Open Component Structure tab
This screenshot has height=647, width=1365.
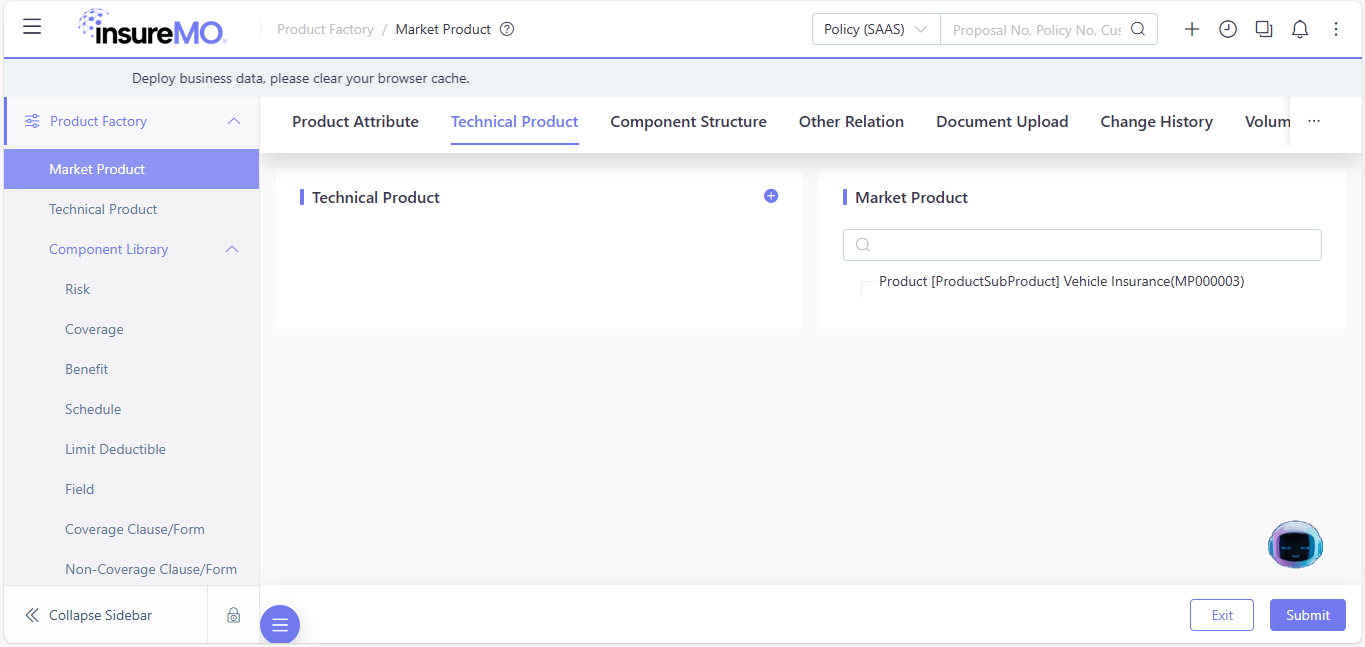(x=689, y=121)
